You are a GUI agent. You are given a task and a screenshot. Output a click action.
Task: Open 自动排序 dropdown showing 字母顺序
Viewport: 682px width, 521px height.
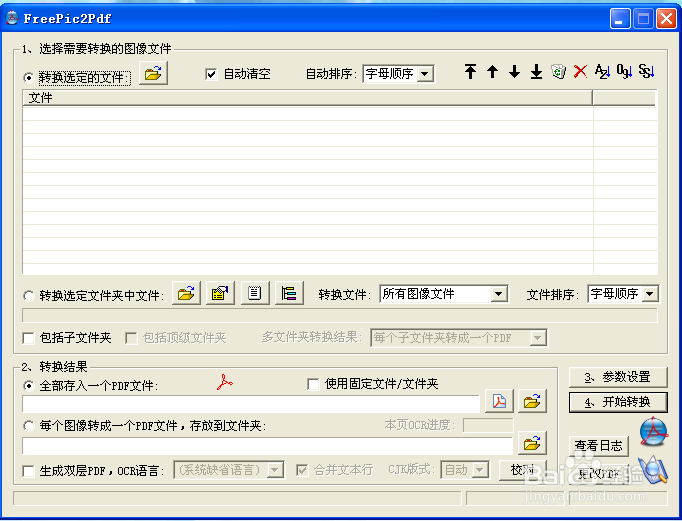(x=398, y=73)
